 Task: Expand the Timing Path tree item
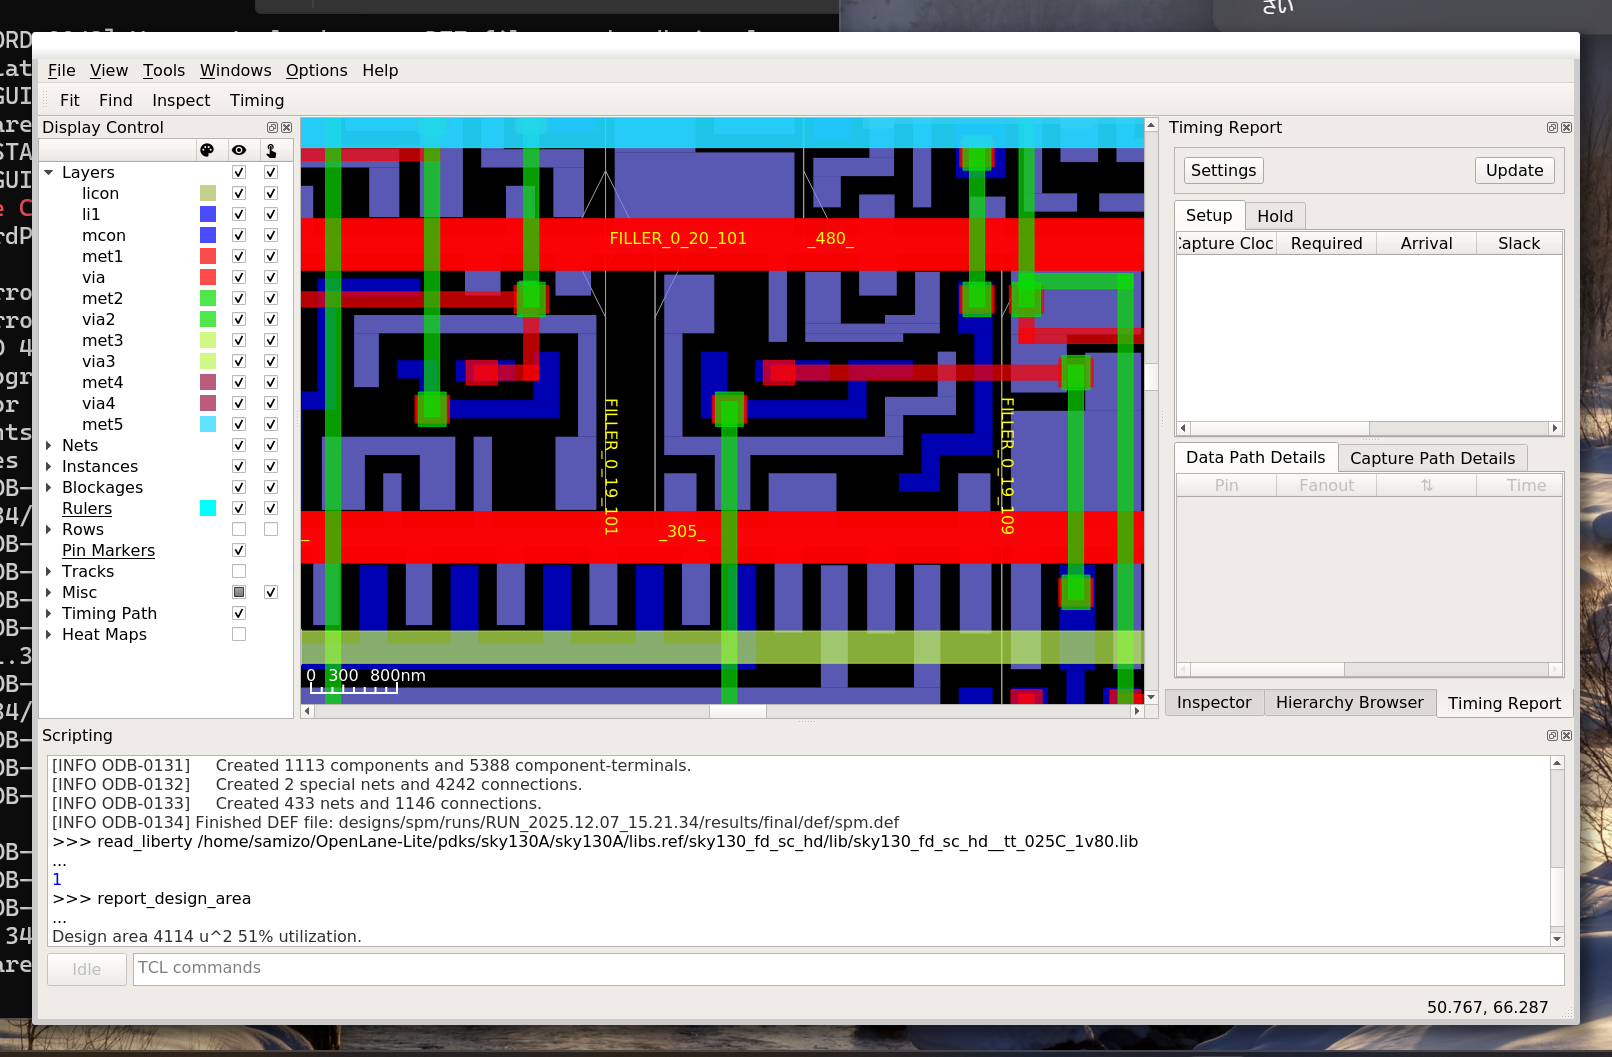click(x=49, y=614)
